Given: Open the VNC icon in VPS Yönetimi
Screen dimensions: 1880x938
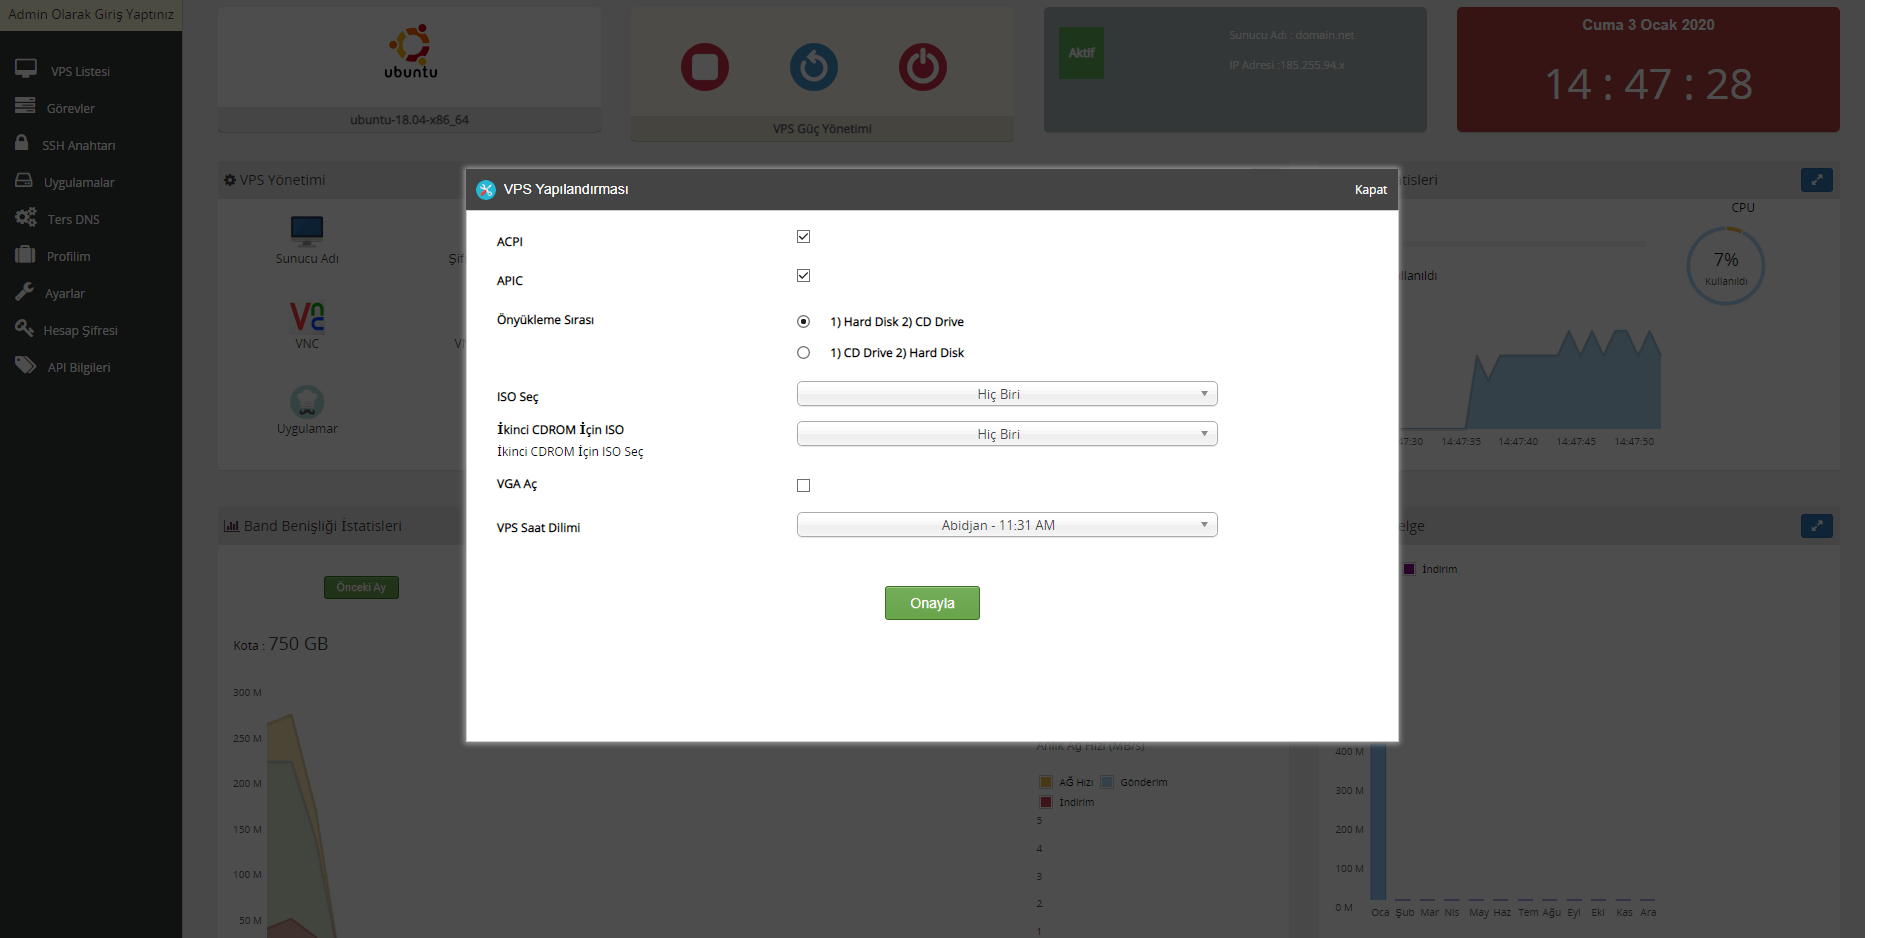Looking at the screenshot, I should pyautogui.click(x=307, y=318).
